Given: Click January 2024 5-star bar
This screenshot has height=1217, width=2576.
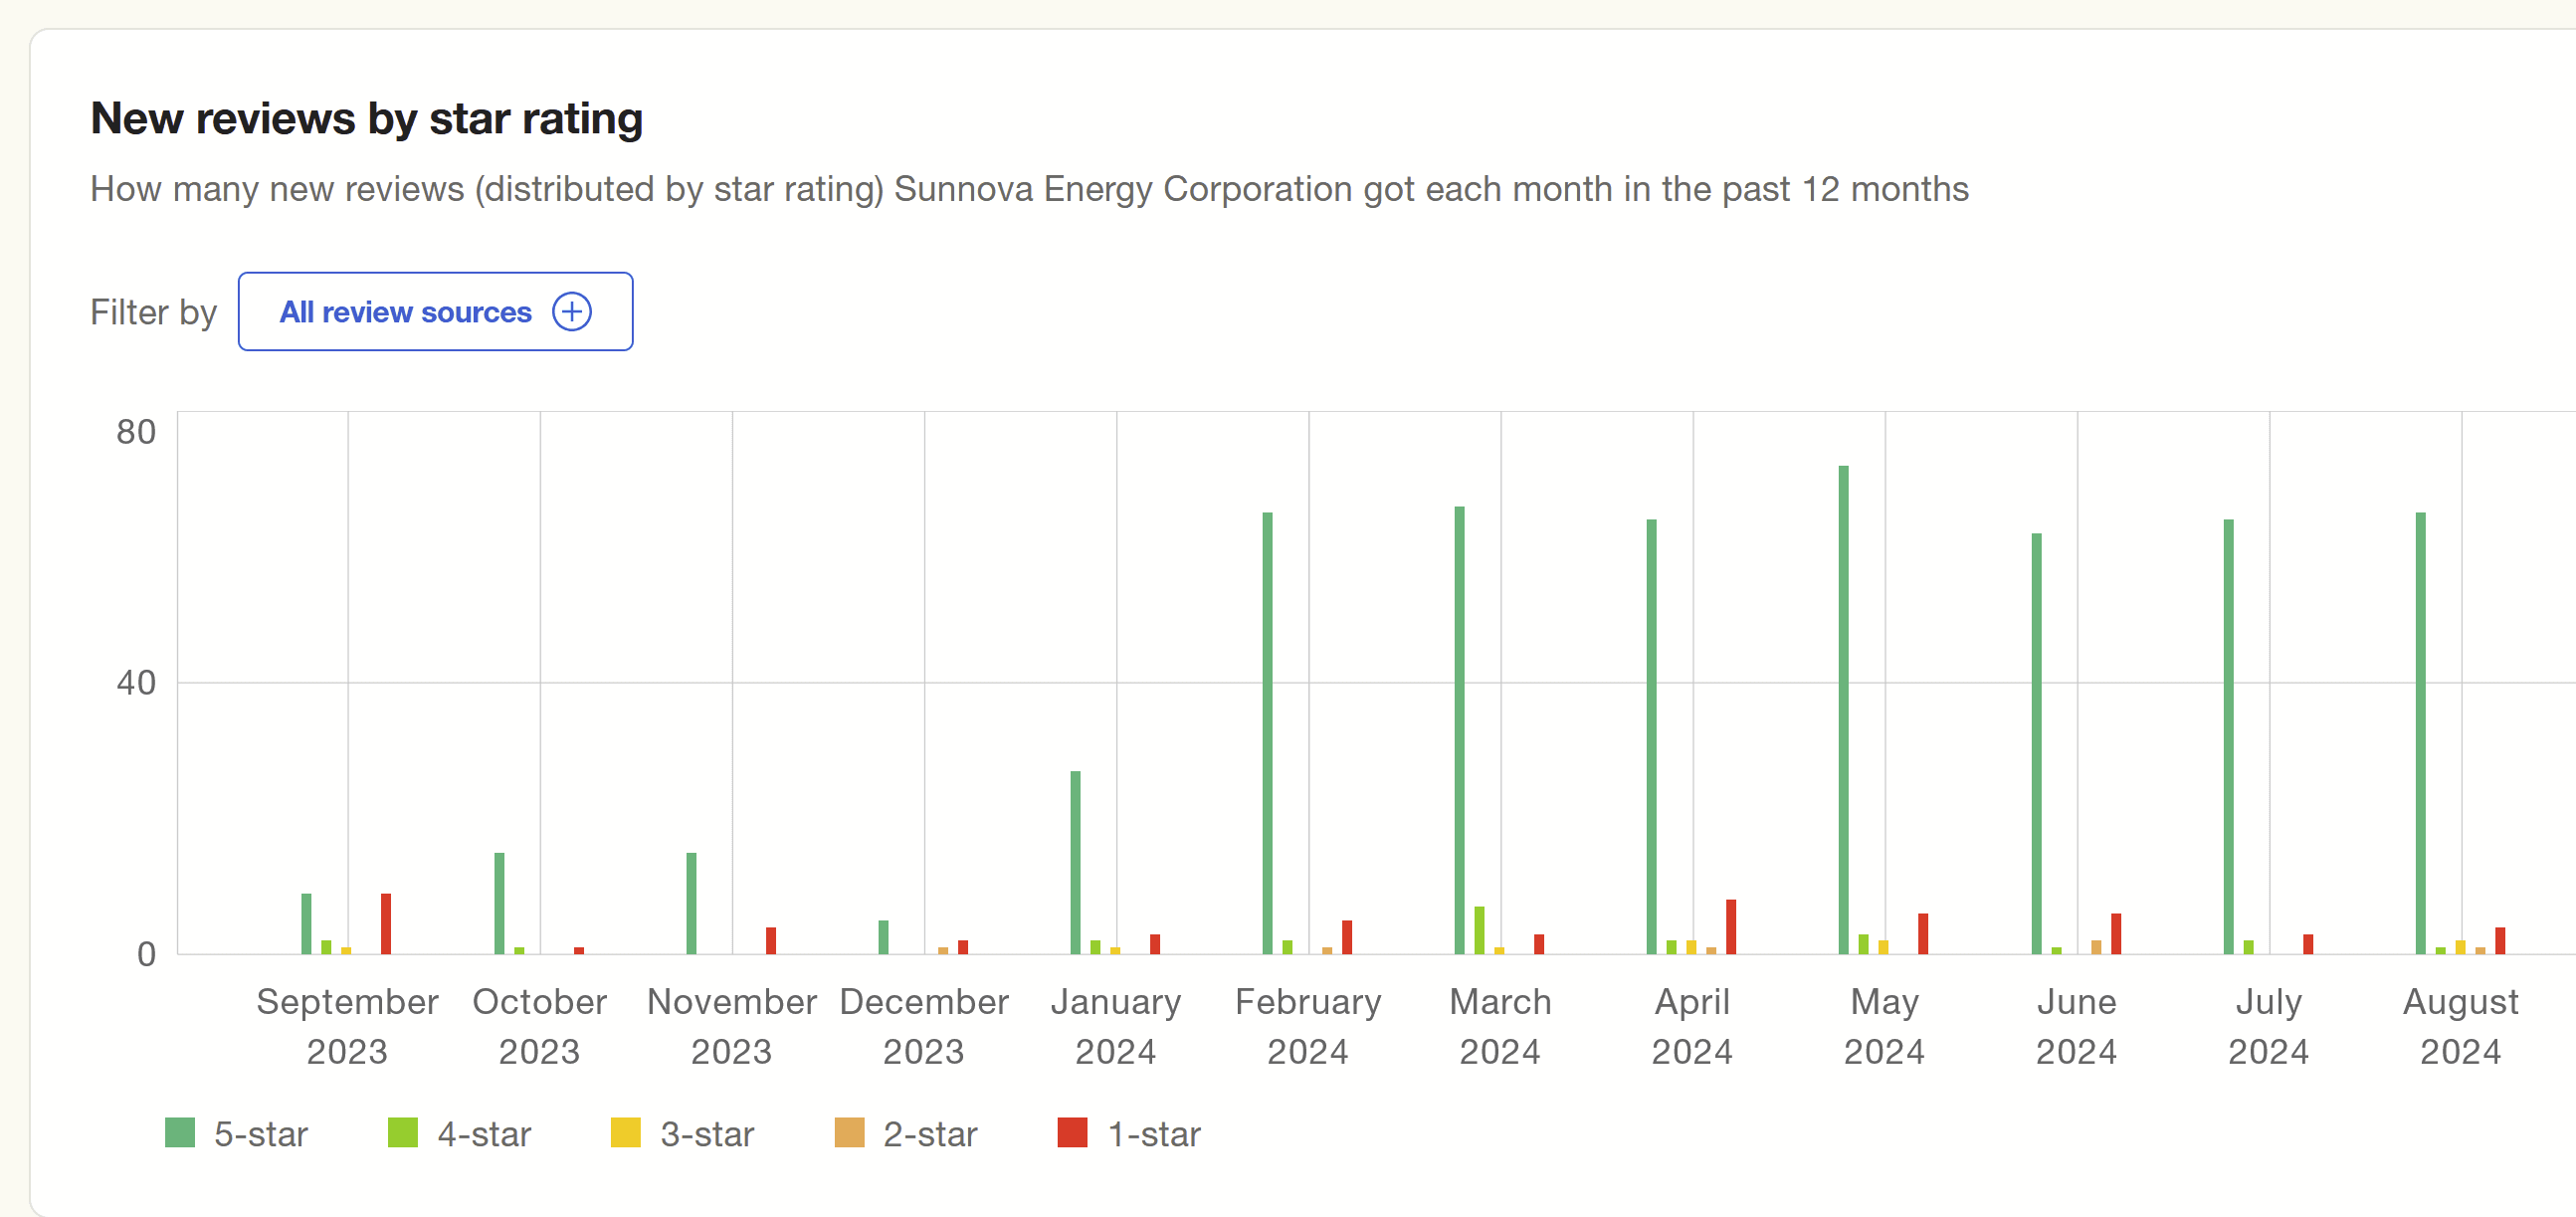Looking at the screenshot, I should tap(1075, 862).
